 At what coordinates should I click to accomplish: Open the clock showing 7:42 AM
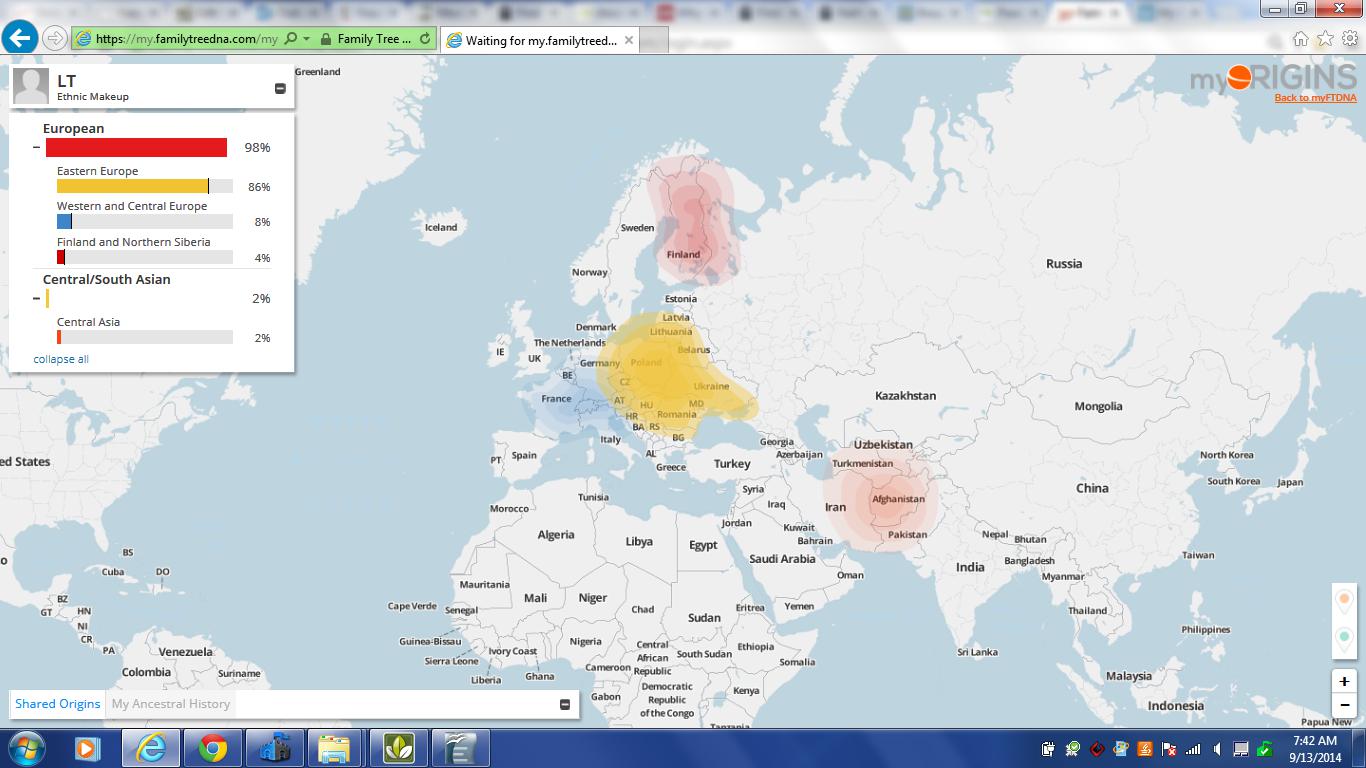click(1314, 748)
